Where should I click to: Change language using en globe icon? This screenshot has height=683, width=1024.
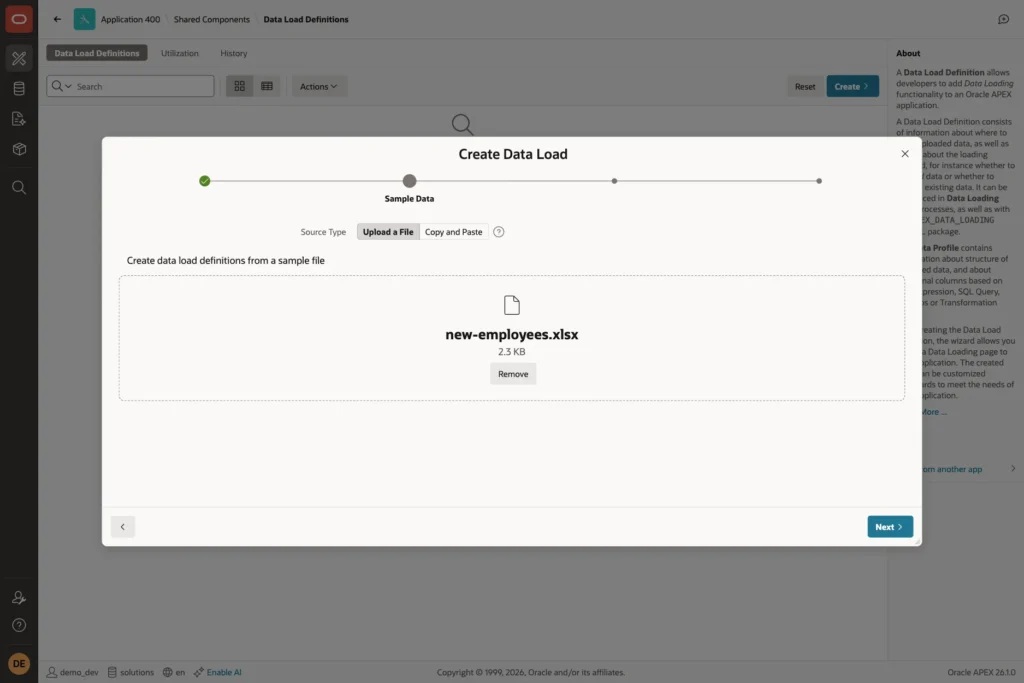tap(174, 672)
